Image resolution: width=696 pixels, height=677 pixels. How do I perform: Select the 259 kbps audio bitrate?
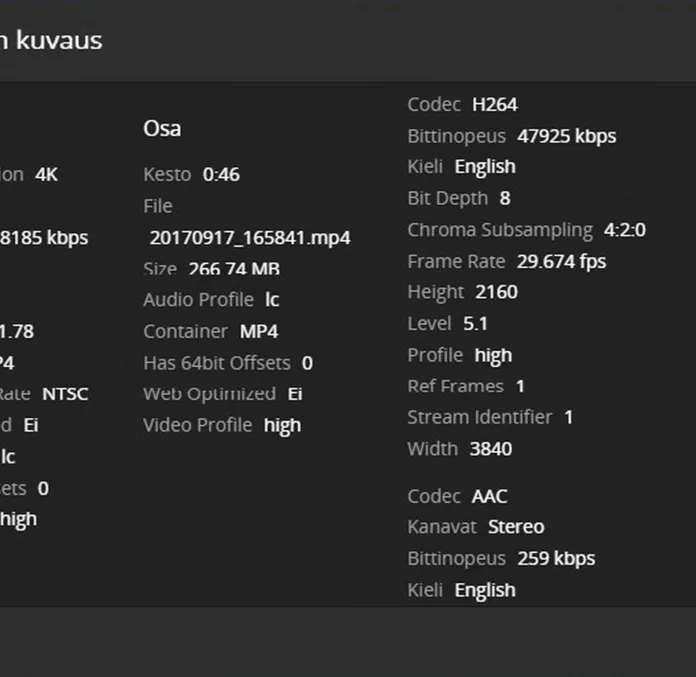click(556, 558)
